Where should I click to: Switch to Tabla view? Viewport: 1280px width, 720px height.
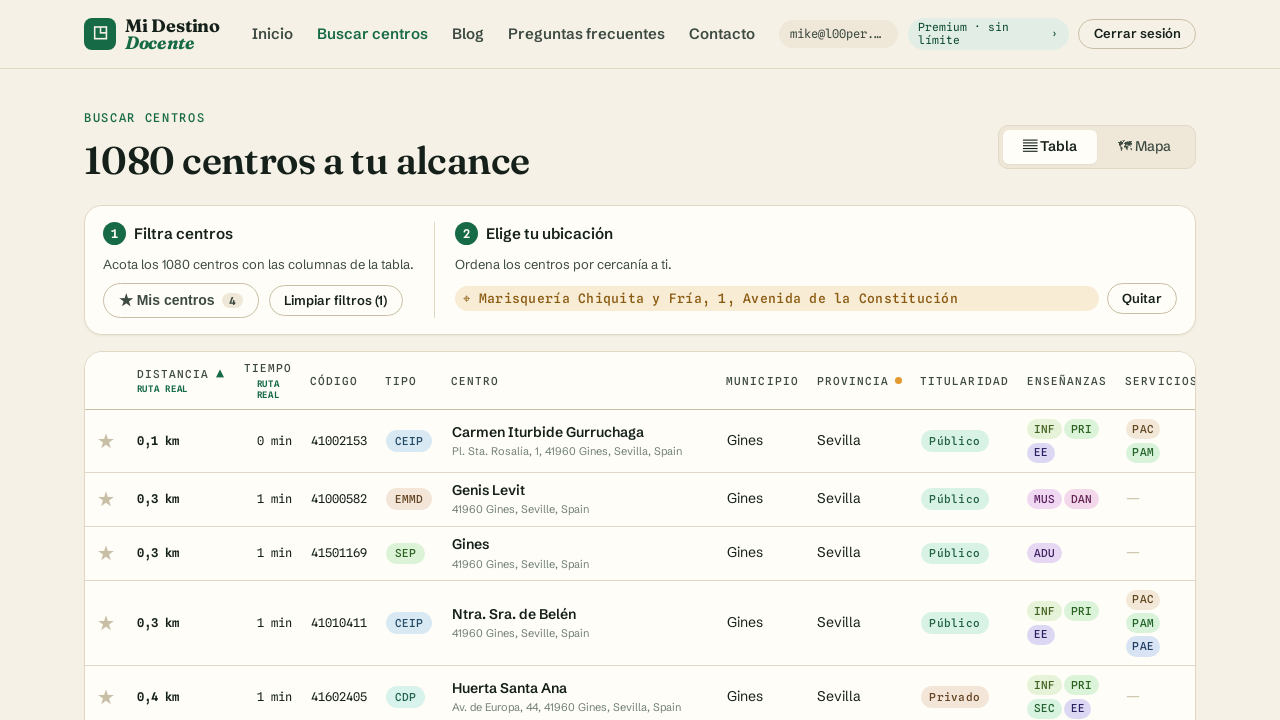[x=1050, y=147]
